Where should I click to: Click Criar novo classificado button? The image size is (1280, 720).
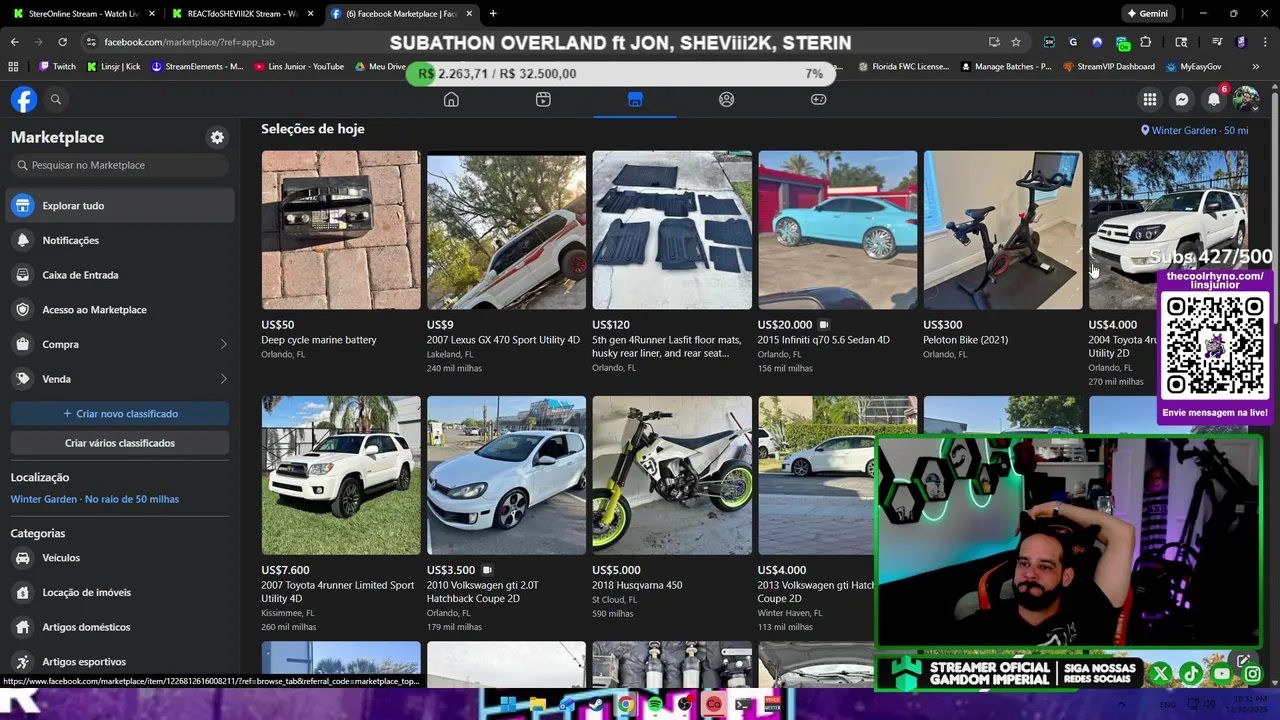click(x=120, y=413)
